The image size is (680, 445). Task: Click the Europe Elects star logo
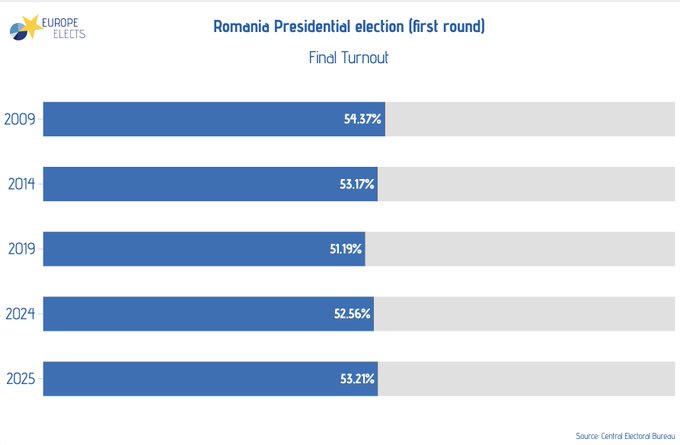pyautogui.click(x=24, y=29)
